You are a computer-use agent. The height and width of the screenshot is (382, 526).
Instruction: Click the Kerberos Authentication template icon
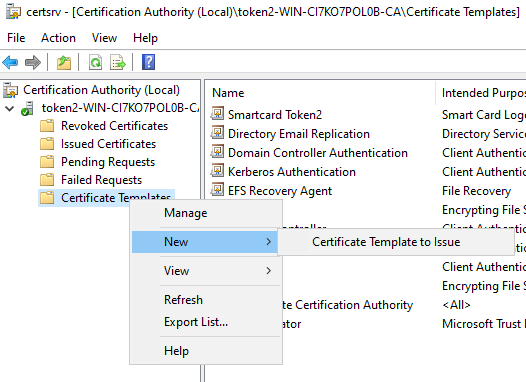pyautogui.click(x=217, y=170)
